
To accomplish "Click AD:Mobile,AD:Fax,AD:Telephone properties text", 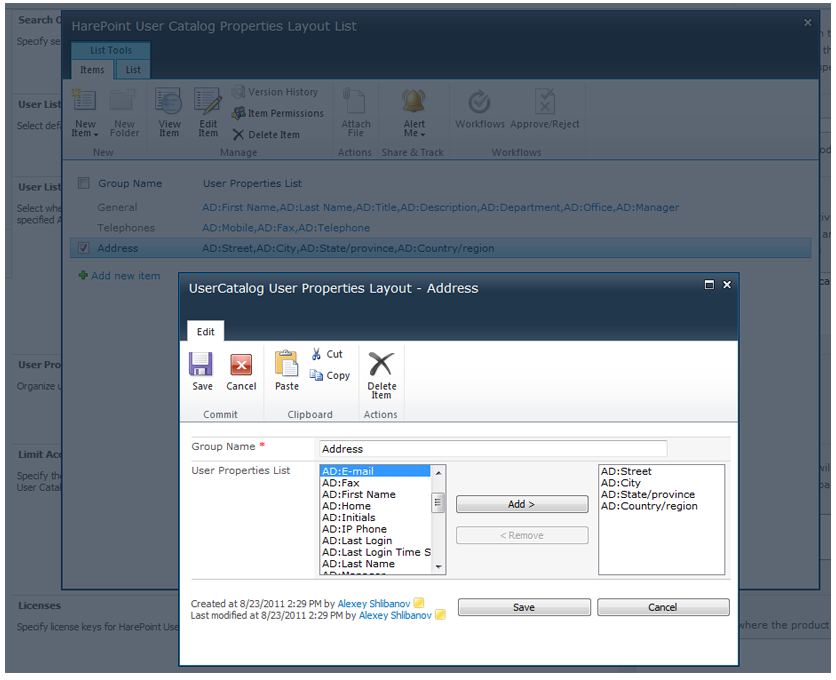I will pos(286,228).
